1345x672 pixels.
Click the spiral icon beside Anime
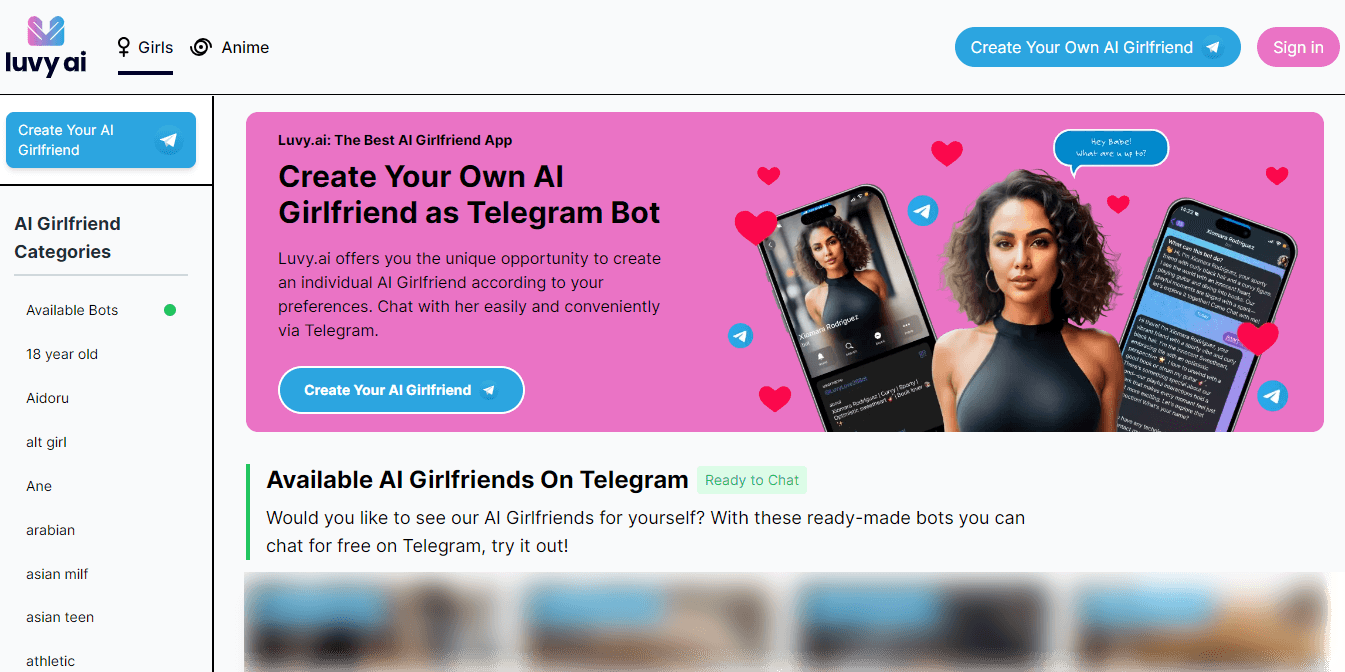tap(201, 47)
